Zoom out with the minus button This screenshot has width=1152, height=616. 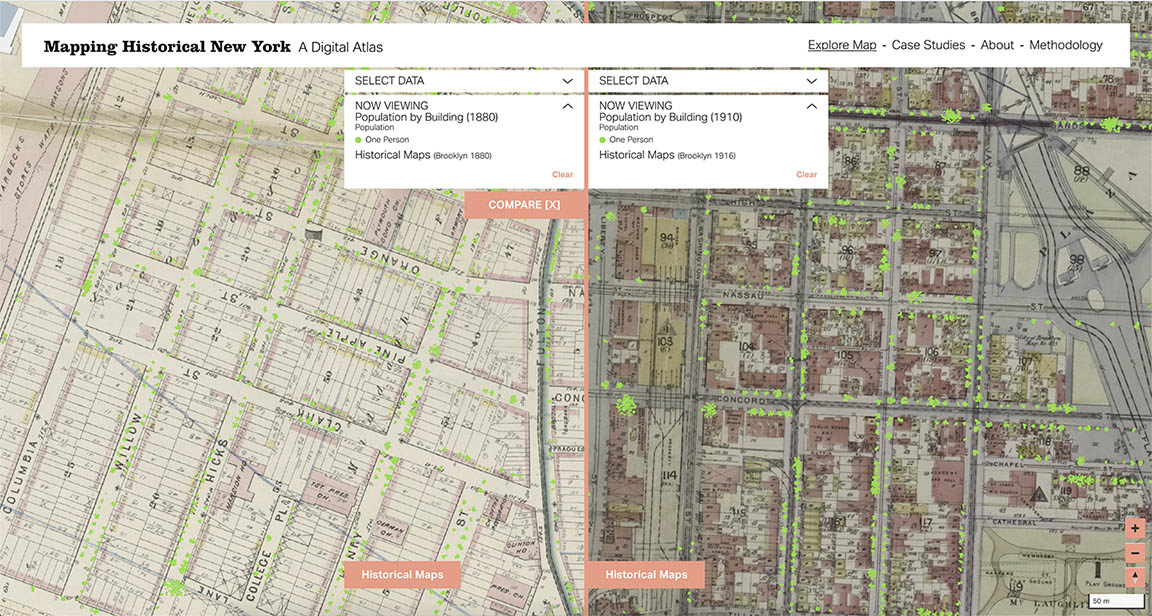click(1135, 553)
